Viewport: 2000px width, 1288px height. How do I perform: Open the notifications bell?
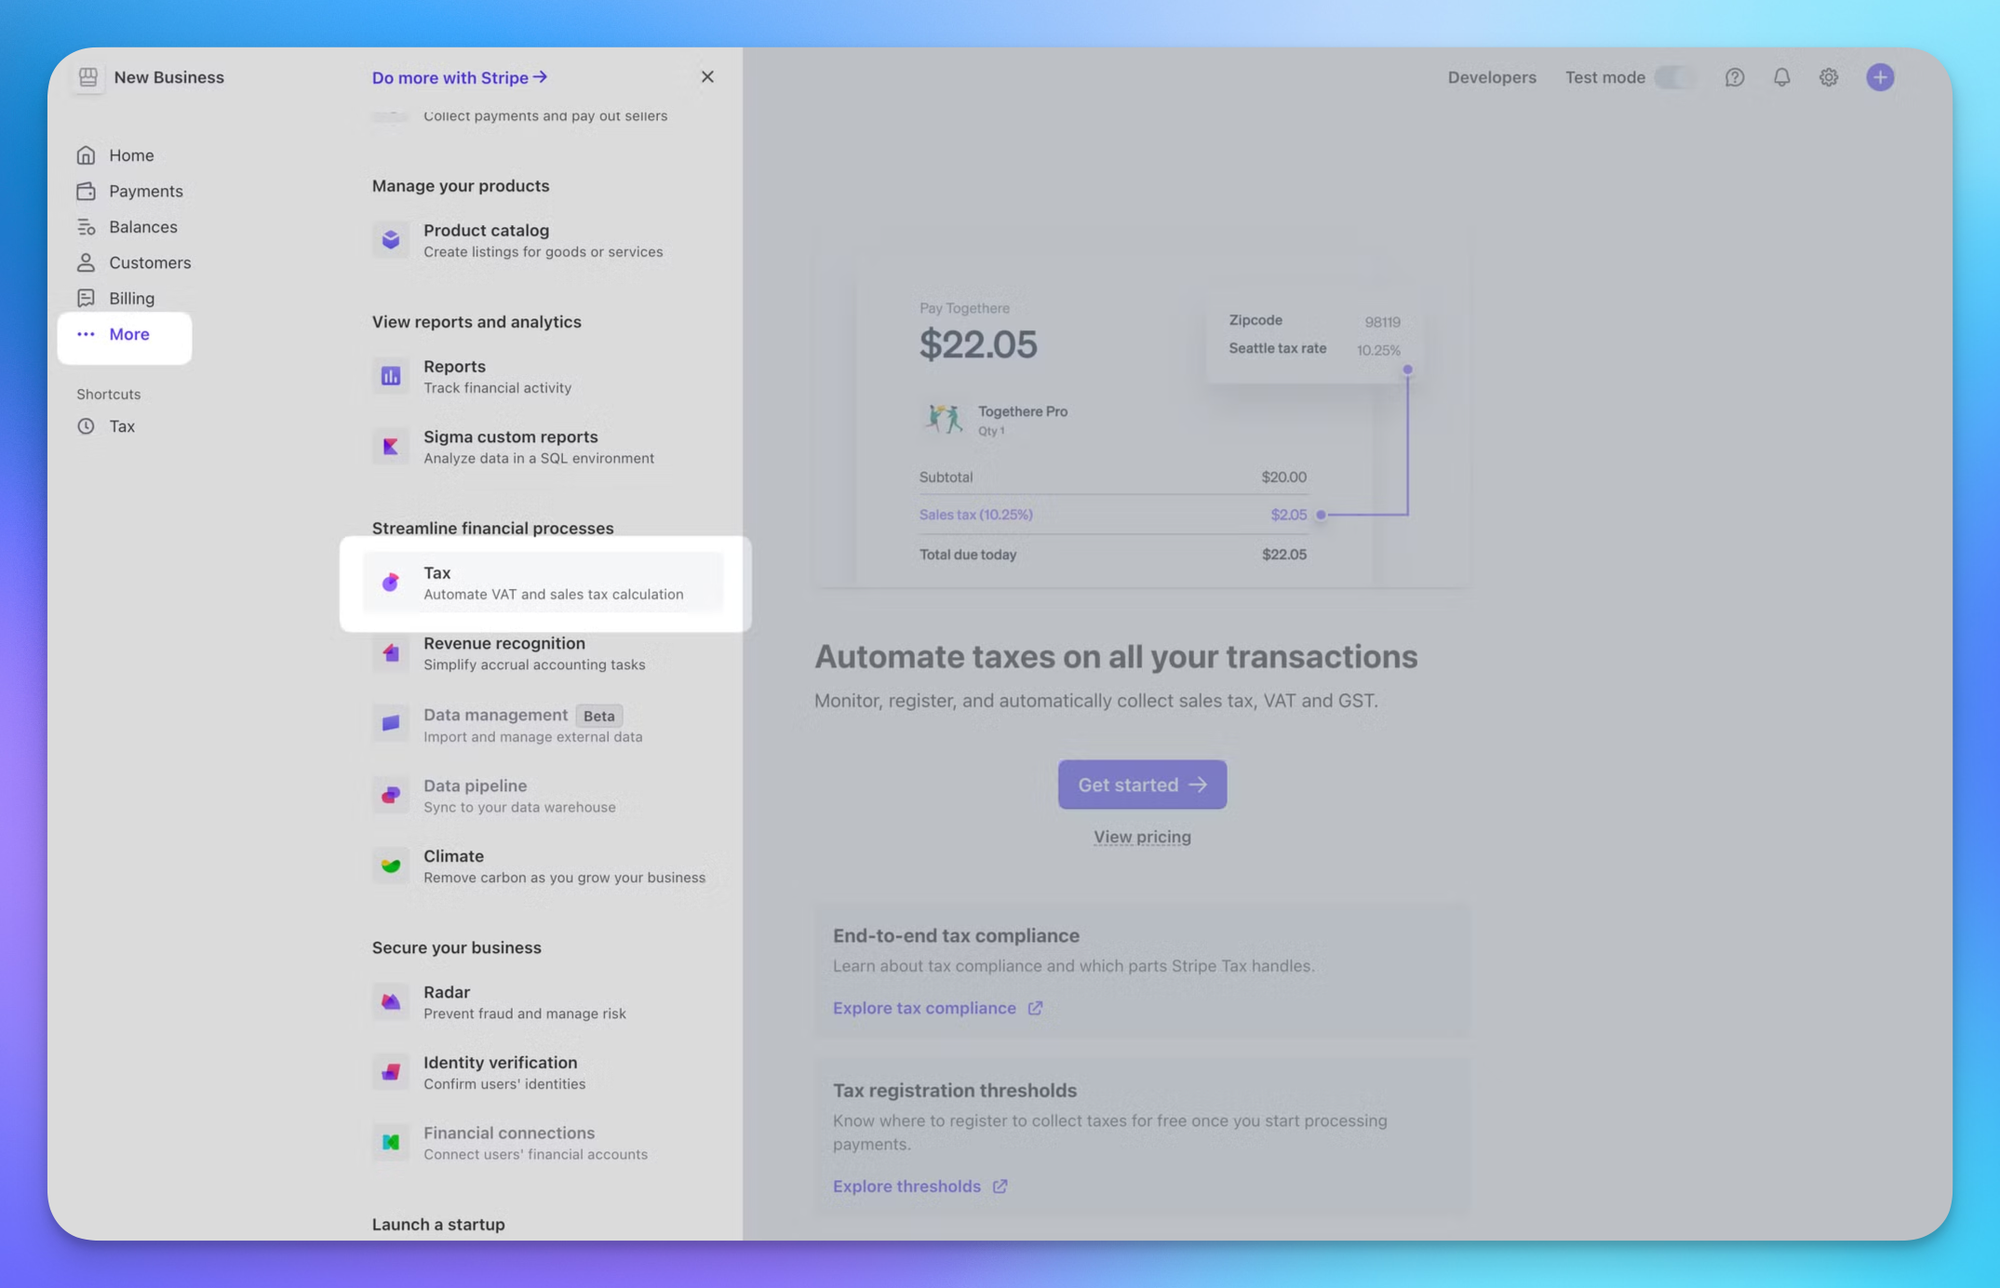pyautogui.click(x=1781, y=77)
